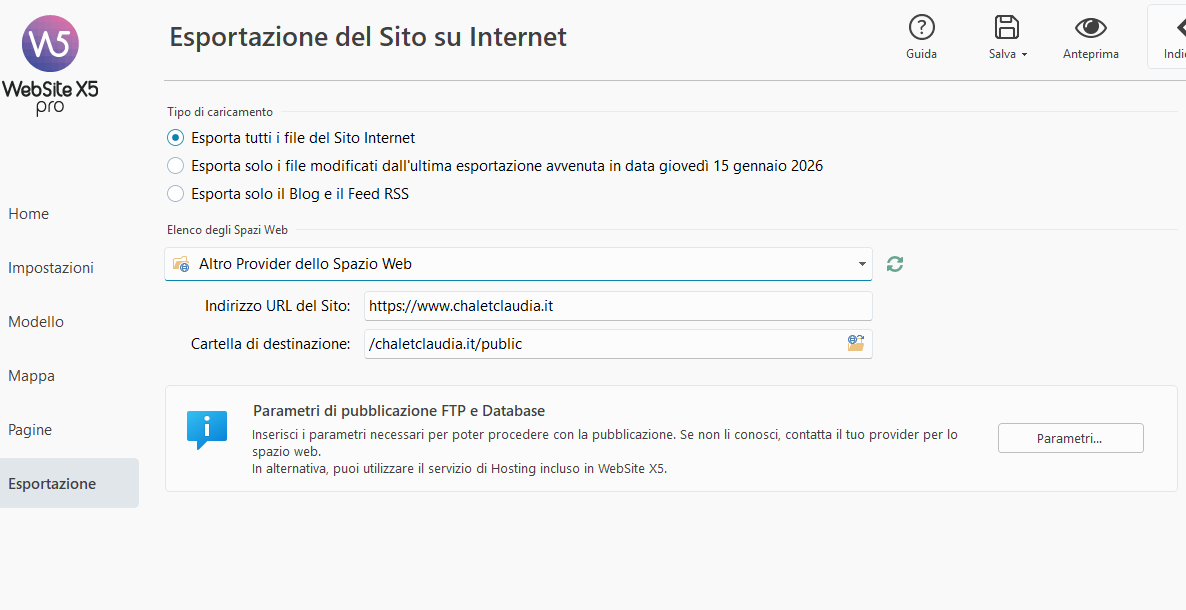
Task: Refresh the web spaces list
Action: tap(895, 264)
